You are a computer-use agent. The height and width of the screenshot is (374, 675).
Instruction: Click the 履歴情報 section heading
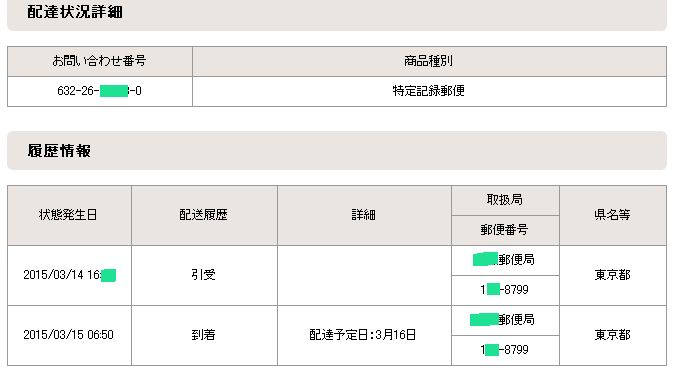59,151
